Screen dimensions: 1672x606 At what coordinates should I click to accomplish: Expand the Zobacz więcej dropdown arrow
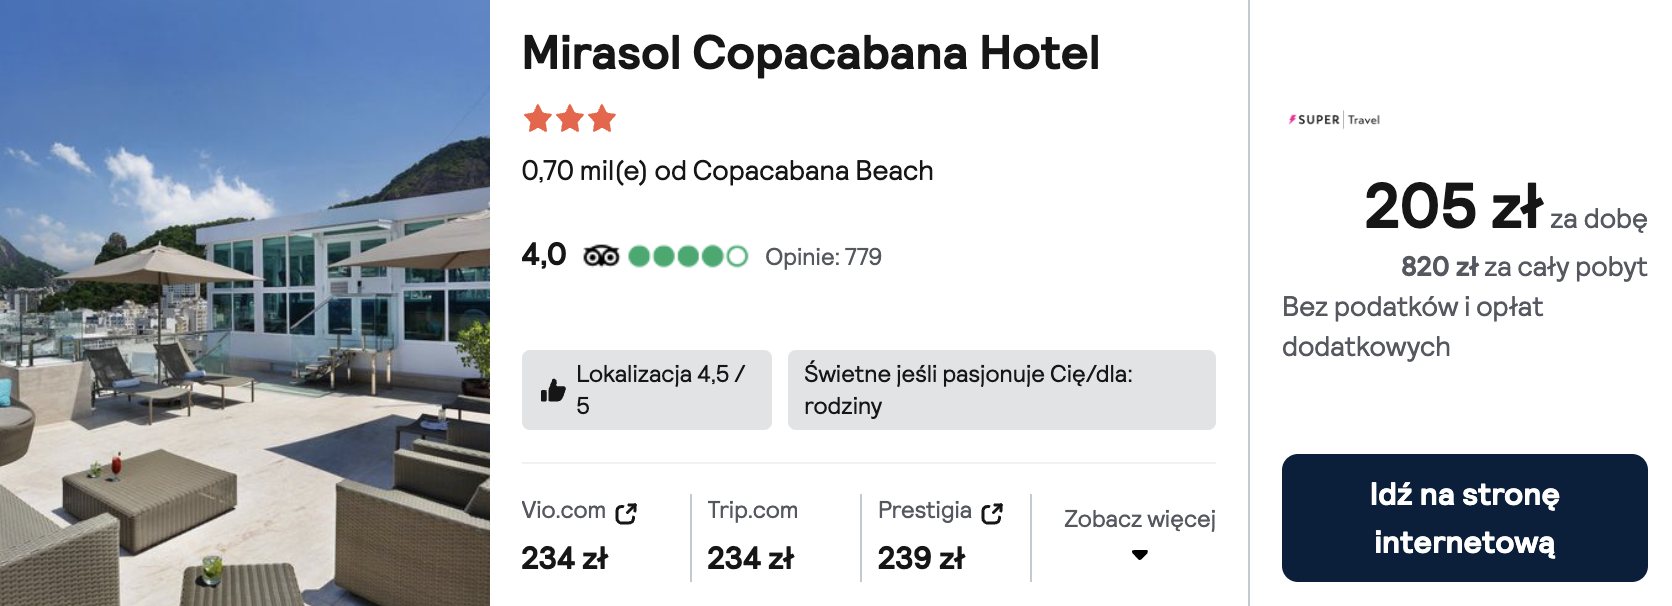coord(1139,555)
